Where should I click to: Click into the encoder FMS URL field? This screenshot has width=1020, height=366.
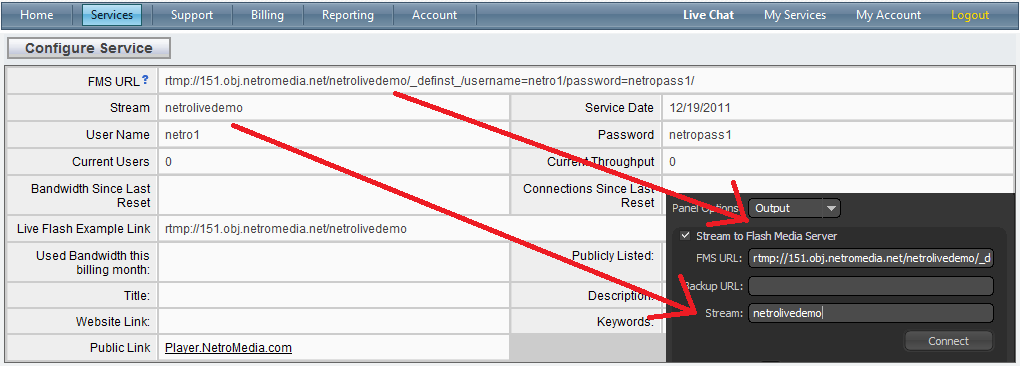point(871,259)
